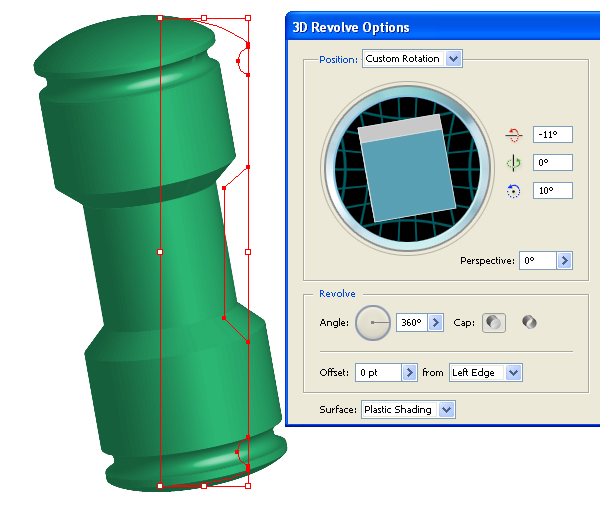Open the Plastic Shading surface dropdown
The image size is (600, 520).
[x=408, y=409]
